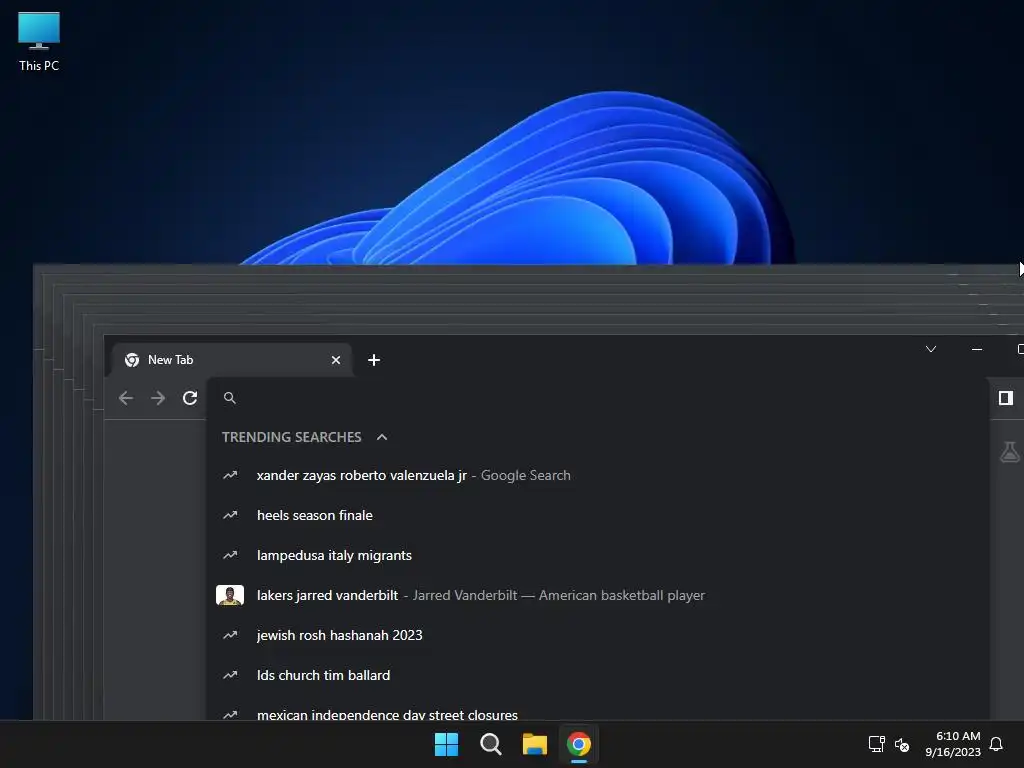Open the notification bell icon

coord(996,744)
